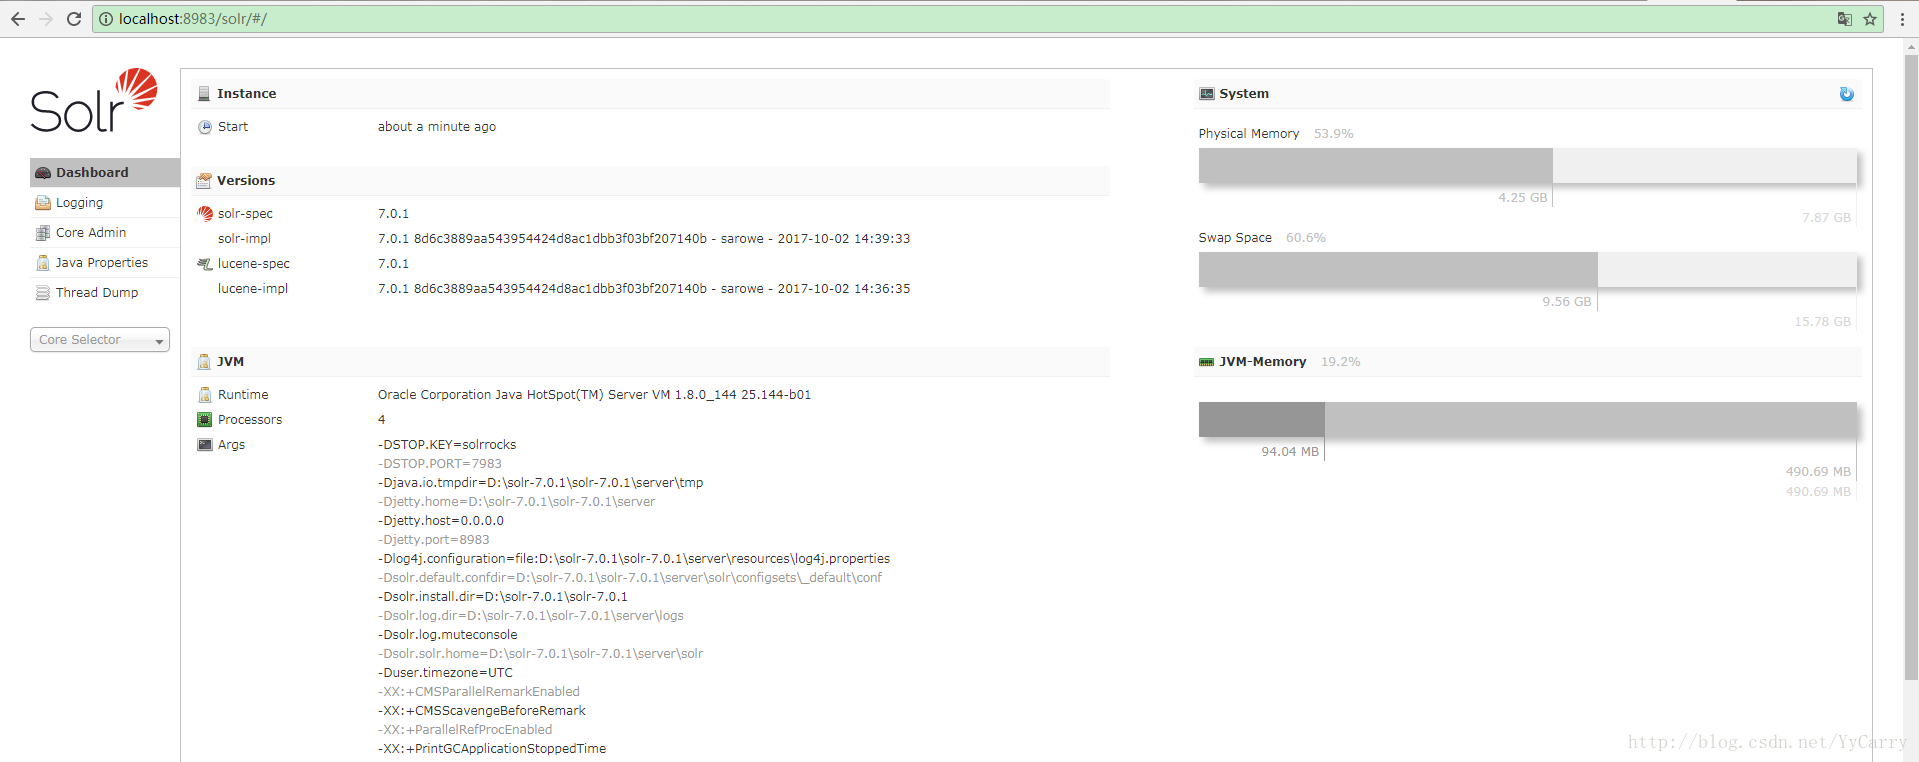Click the Args terminal icon
This screenshot has height=762, width=1919.
(x=205, y=445)
